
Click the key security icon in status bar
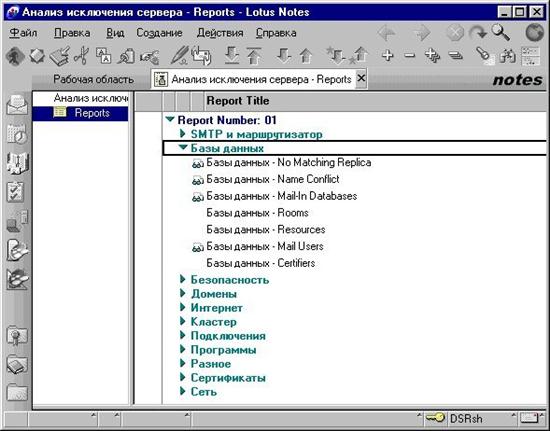pyautogui.click(x=435, y=418)
